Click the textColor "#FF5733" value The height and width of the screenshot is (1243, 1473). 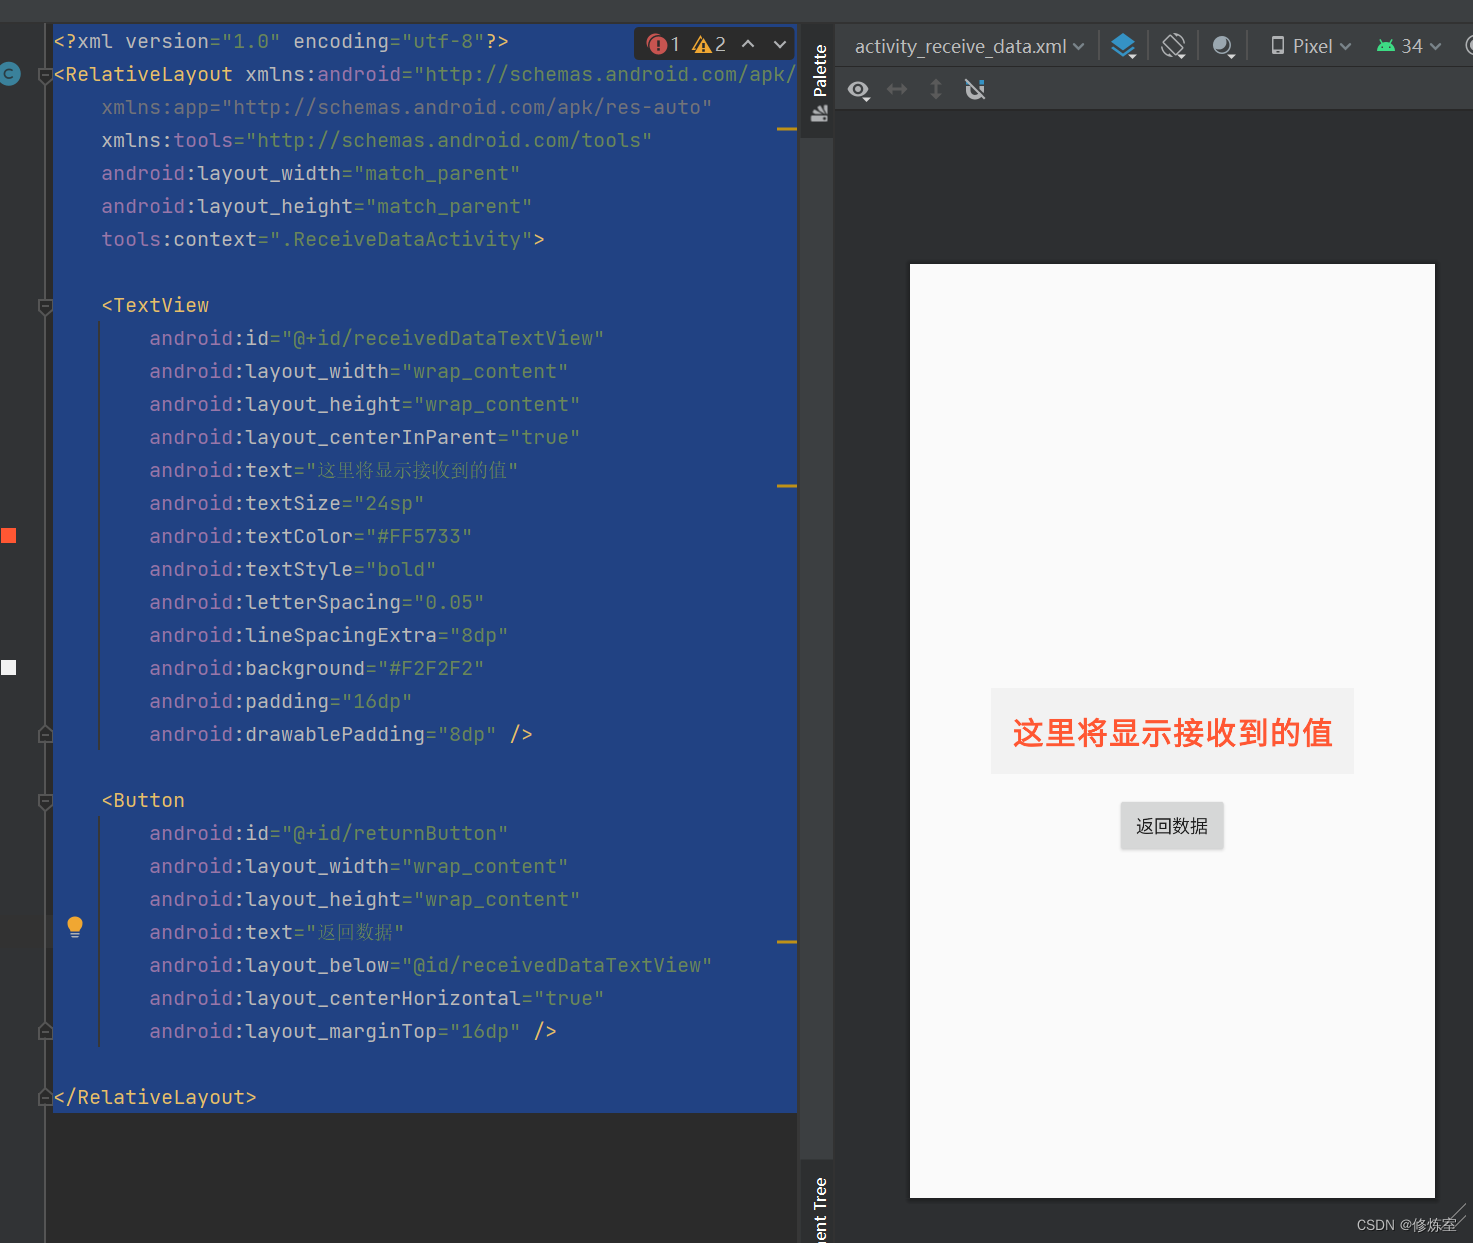tap(419, 536)
